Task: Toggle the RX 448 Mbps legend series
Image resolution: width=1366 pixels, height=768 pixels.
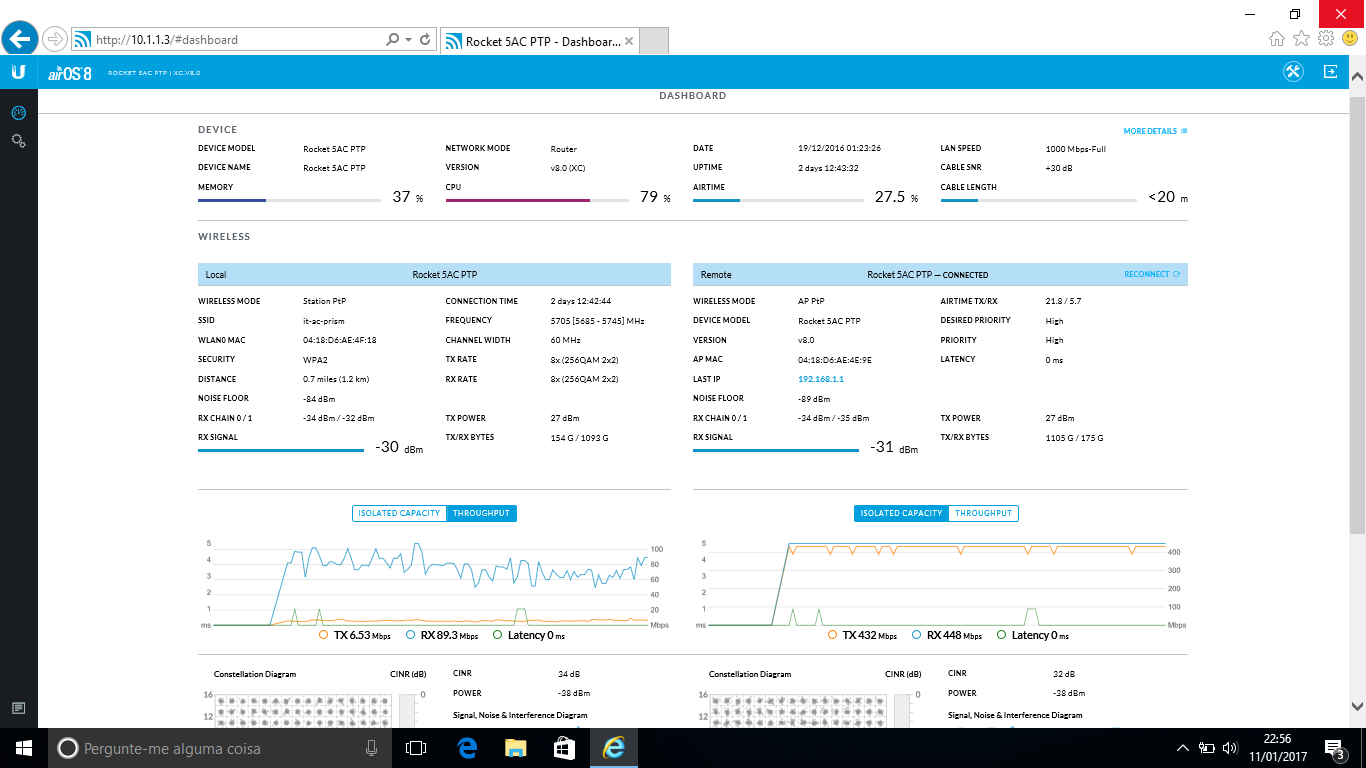Action: (x=946, y=635)
